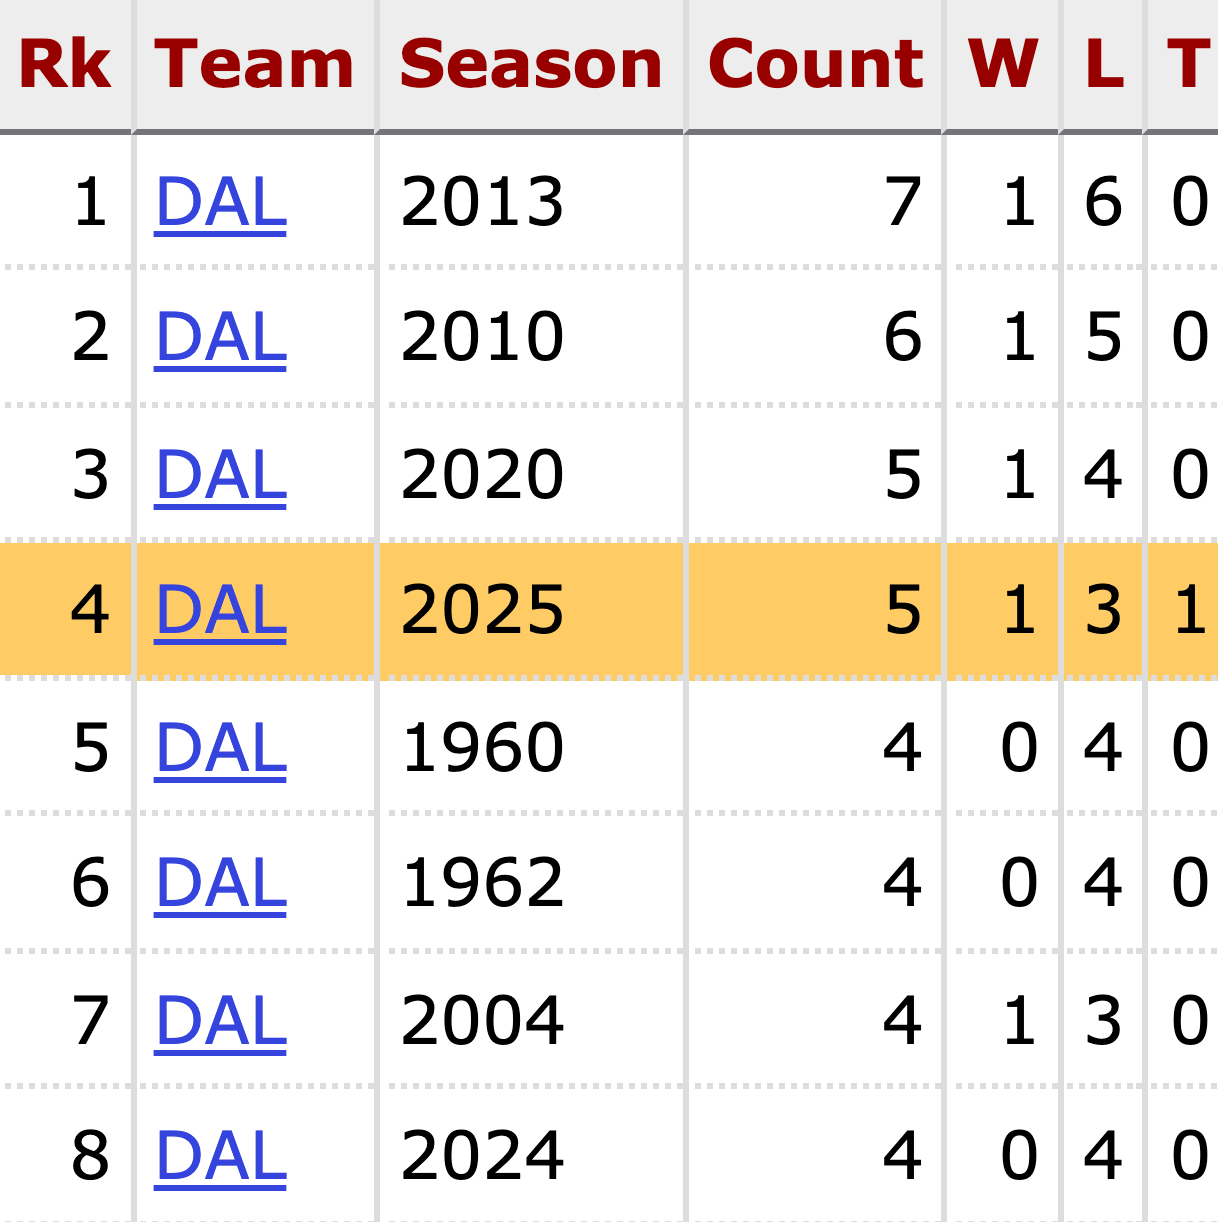Sort by the W column header

1002,65
